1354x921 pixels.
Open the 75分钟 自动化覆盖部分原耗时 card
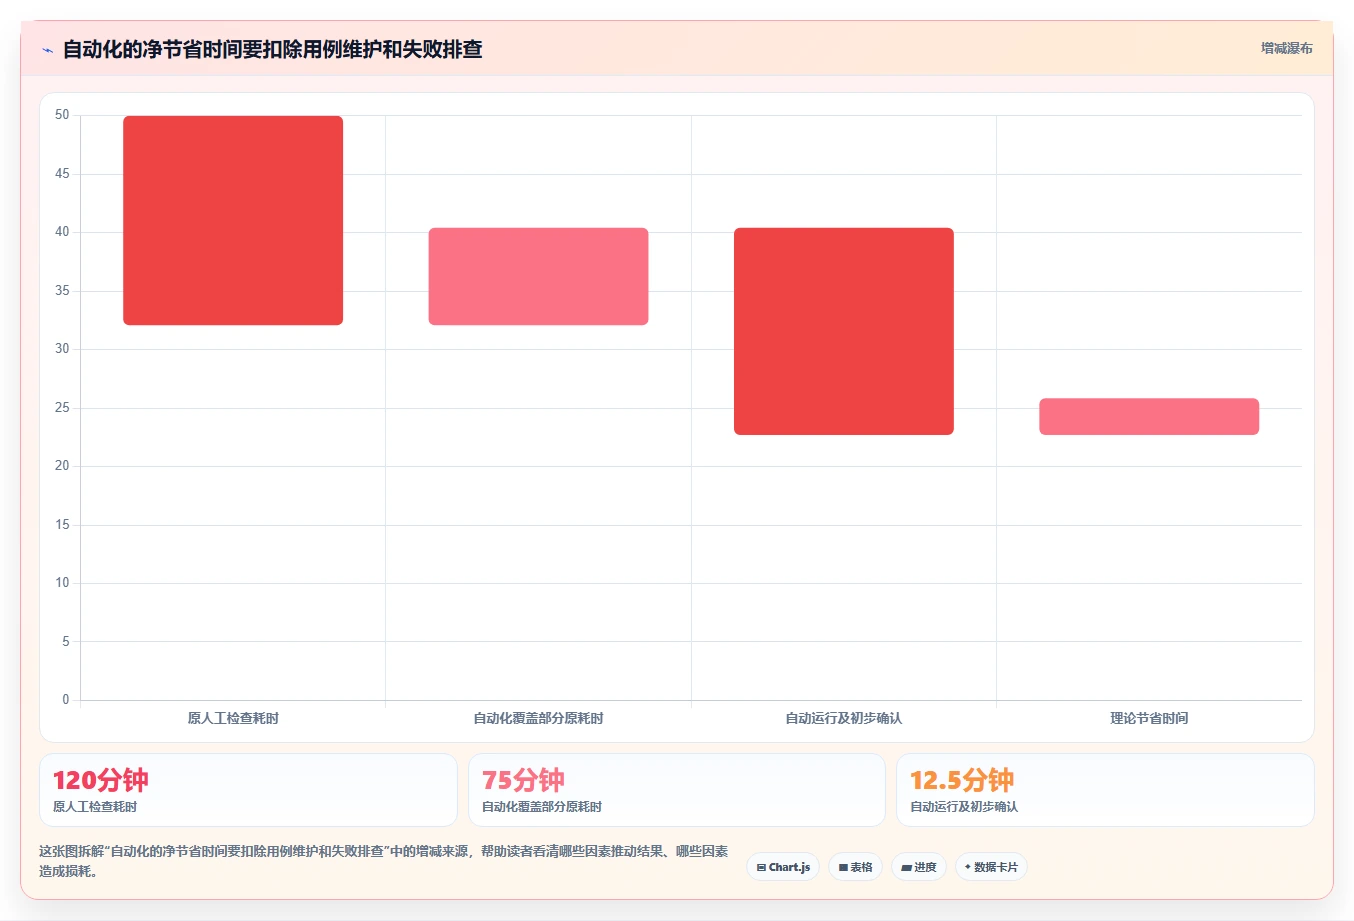(x=677, y=790)
